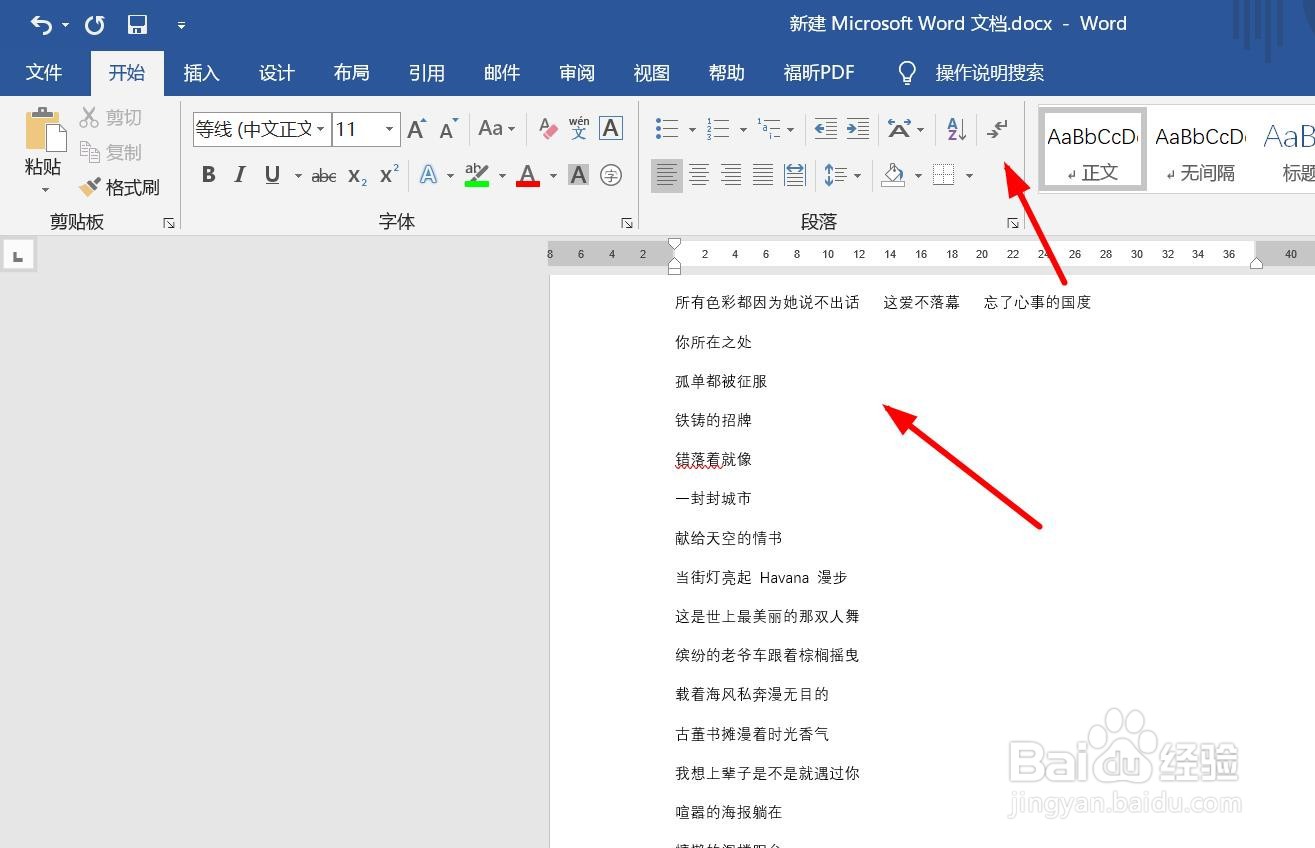Click the Shading paint bucket icon
Screen dimensions: 1315x848
[x=893, y=175]
